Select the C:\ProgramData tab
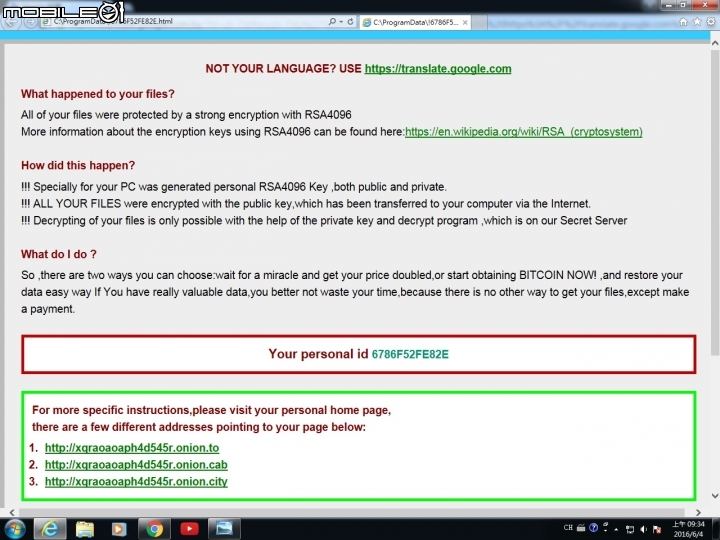 415,22
